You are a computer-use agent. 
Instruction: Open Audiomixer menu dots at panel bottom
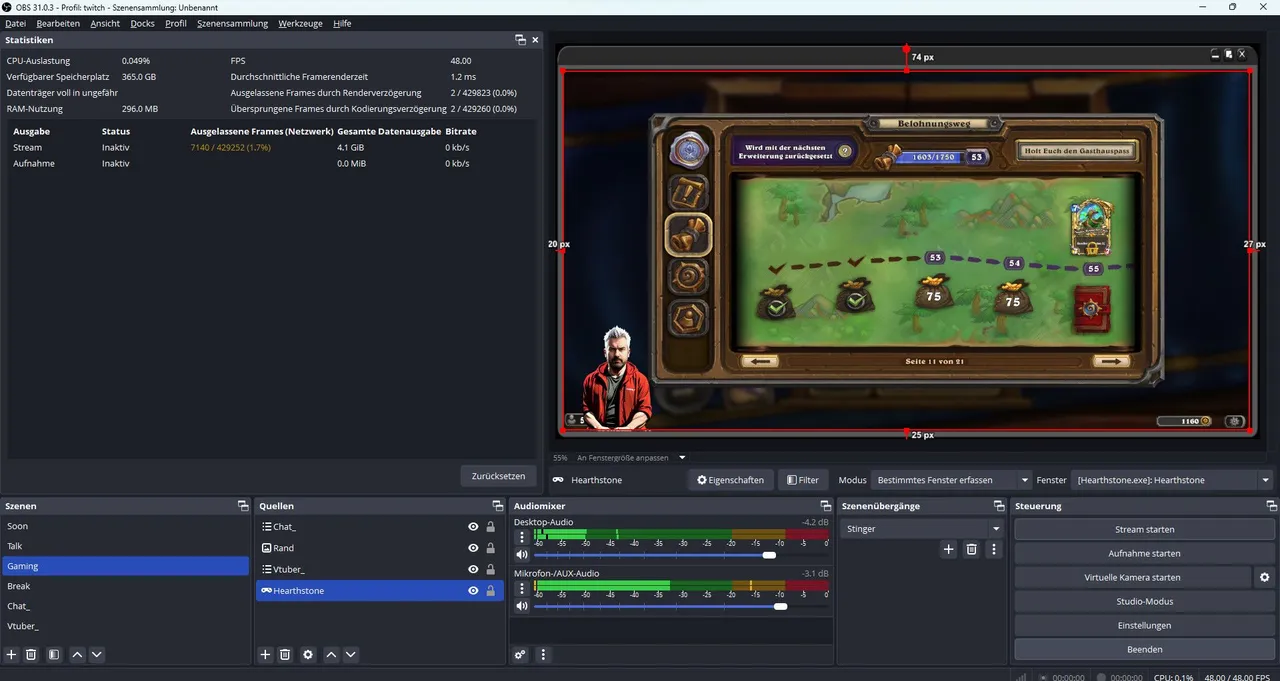pos(543,654)
